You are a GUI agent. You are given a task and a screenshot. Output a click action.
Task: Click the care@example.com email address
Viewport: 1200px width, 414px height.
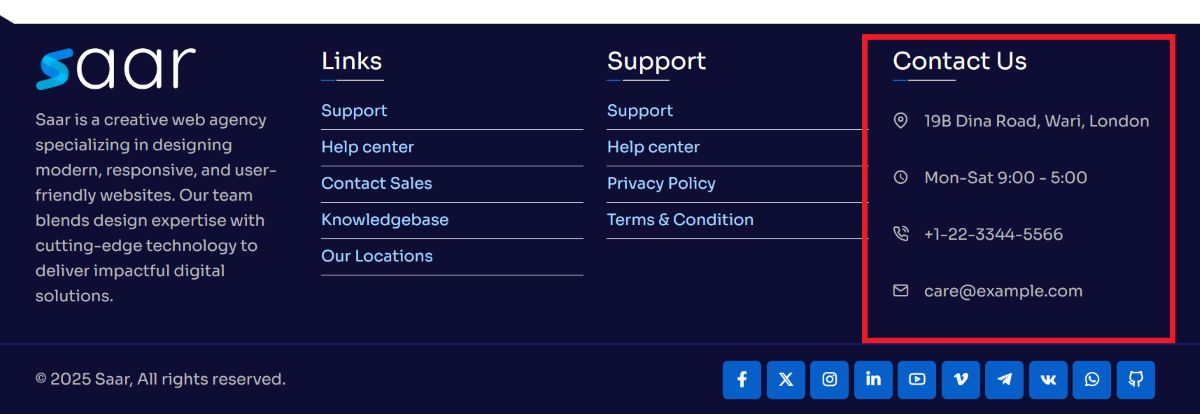click(1003, 291)
